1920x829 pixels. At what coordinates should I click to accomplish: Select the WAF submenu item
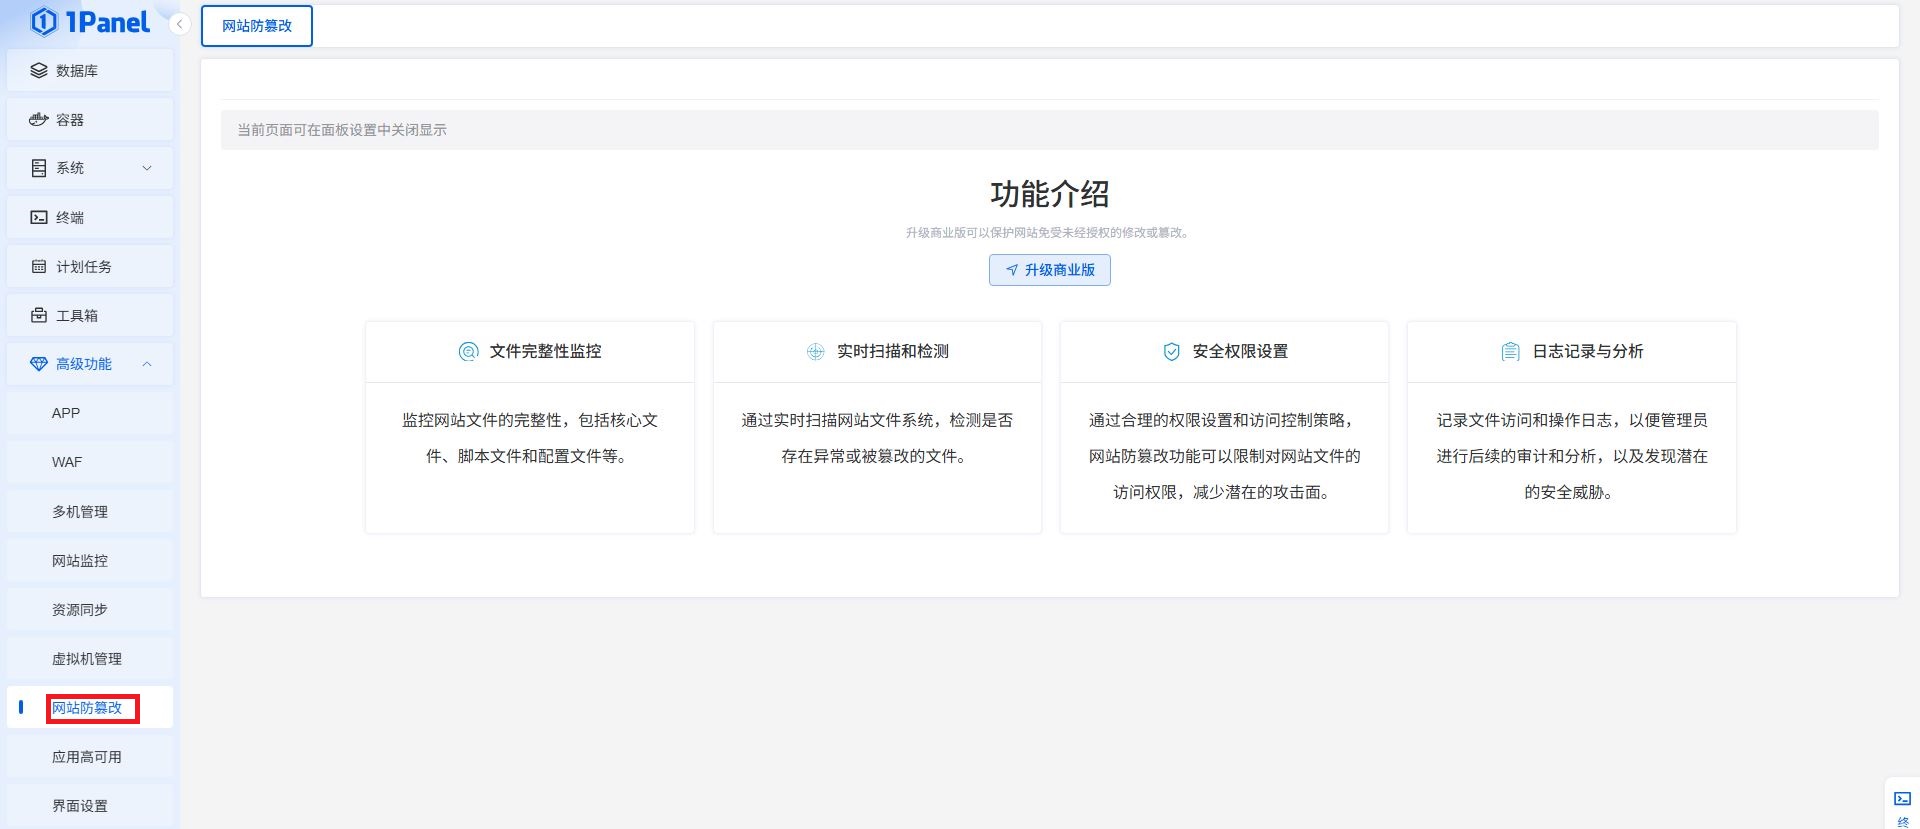tap(90, 462)
